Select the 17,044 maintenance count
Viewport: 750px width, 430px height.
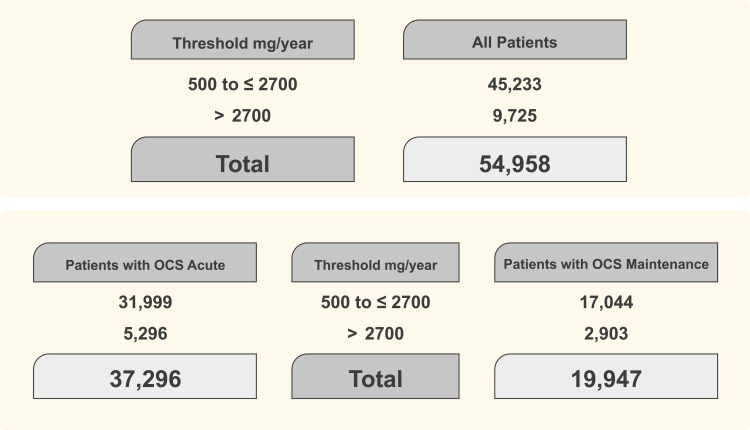click(x=607, y=303)
